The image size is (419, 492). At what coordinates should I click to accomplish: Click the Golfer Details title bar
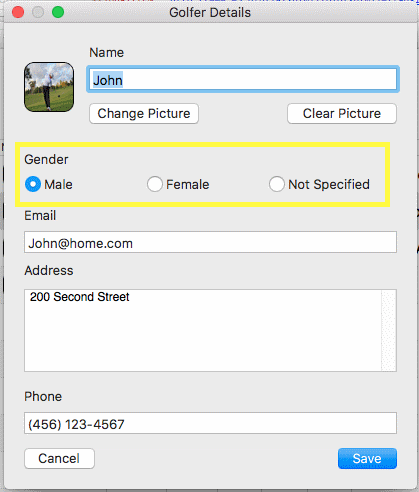tap(210, 12)
